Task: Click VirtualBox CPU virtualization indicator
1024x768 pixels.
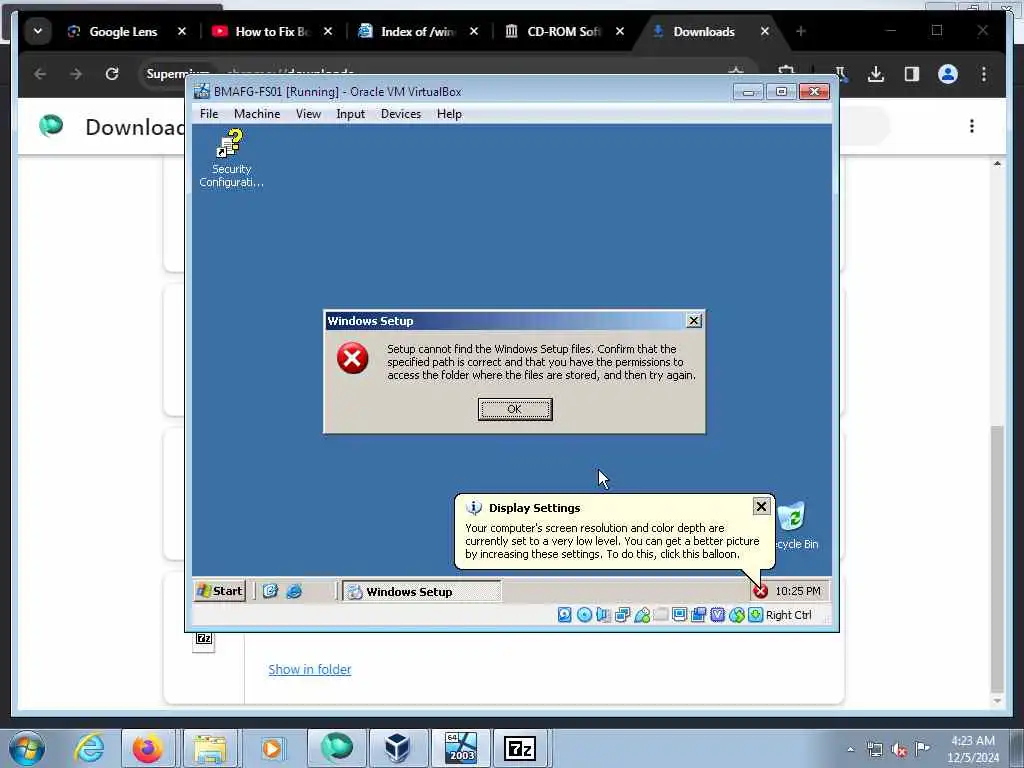Action: (718, 615)
